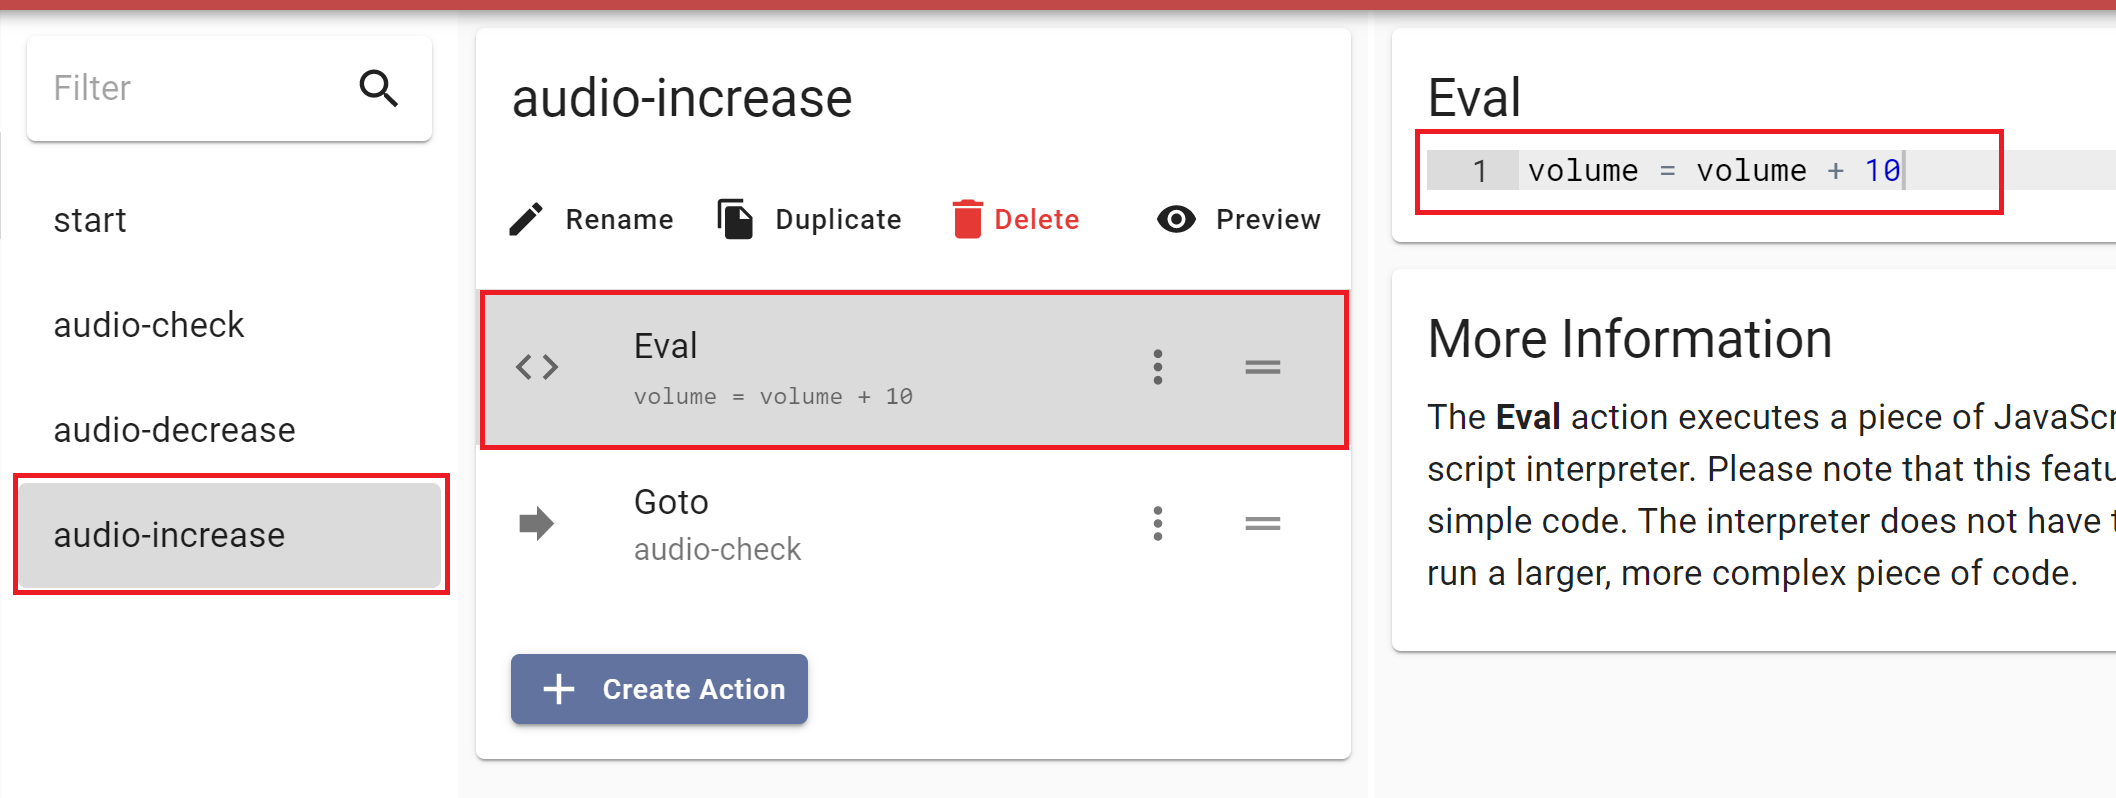Click line number 1 in the editor gutter
This screenshot has height=798, width=2116.
[1479, 171]
